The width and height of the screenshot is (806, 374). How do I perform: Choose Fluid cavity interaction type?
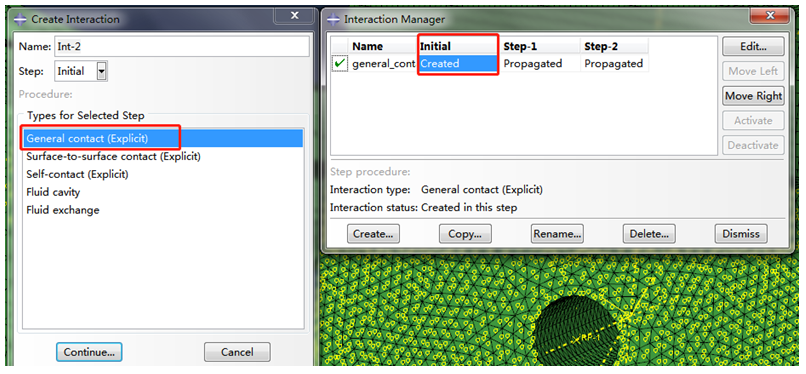click(163, 192)
